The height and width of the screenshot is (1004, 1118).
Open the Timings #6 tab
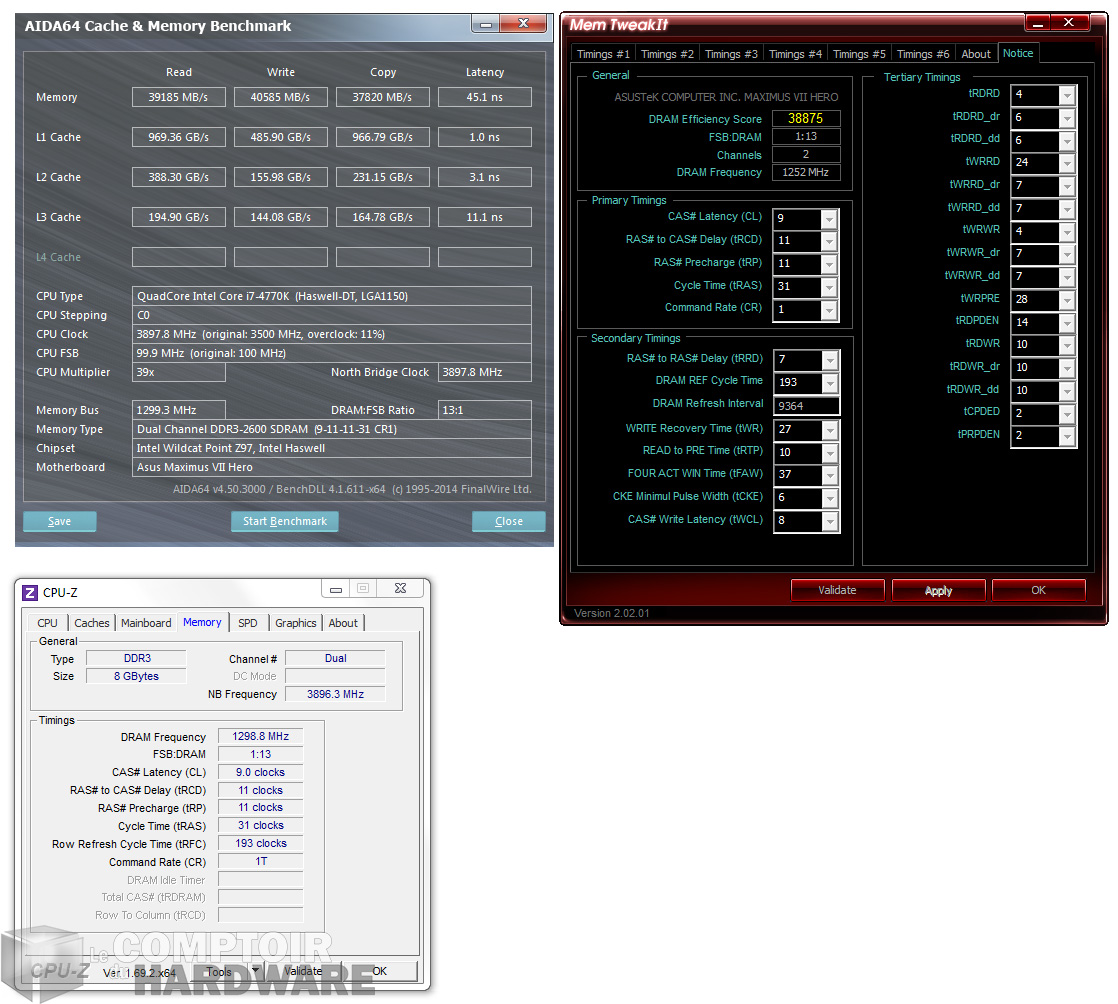tap(923, 54)
